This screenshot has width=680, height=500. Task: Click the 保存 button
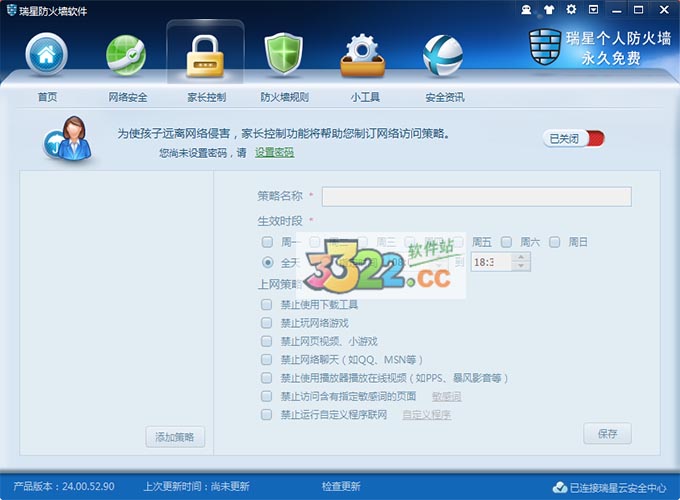(607, 433)
